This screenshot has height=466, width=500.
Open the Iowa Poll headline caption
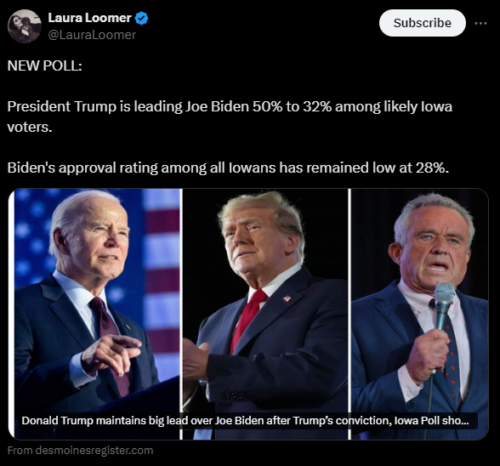[x=245, y=421]
